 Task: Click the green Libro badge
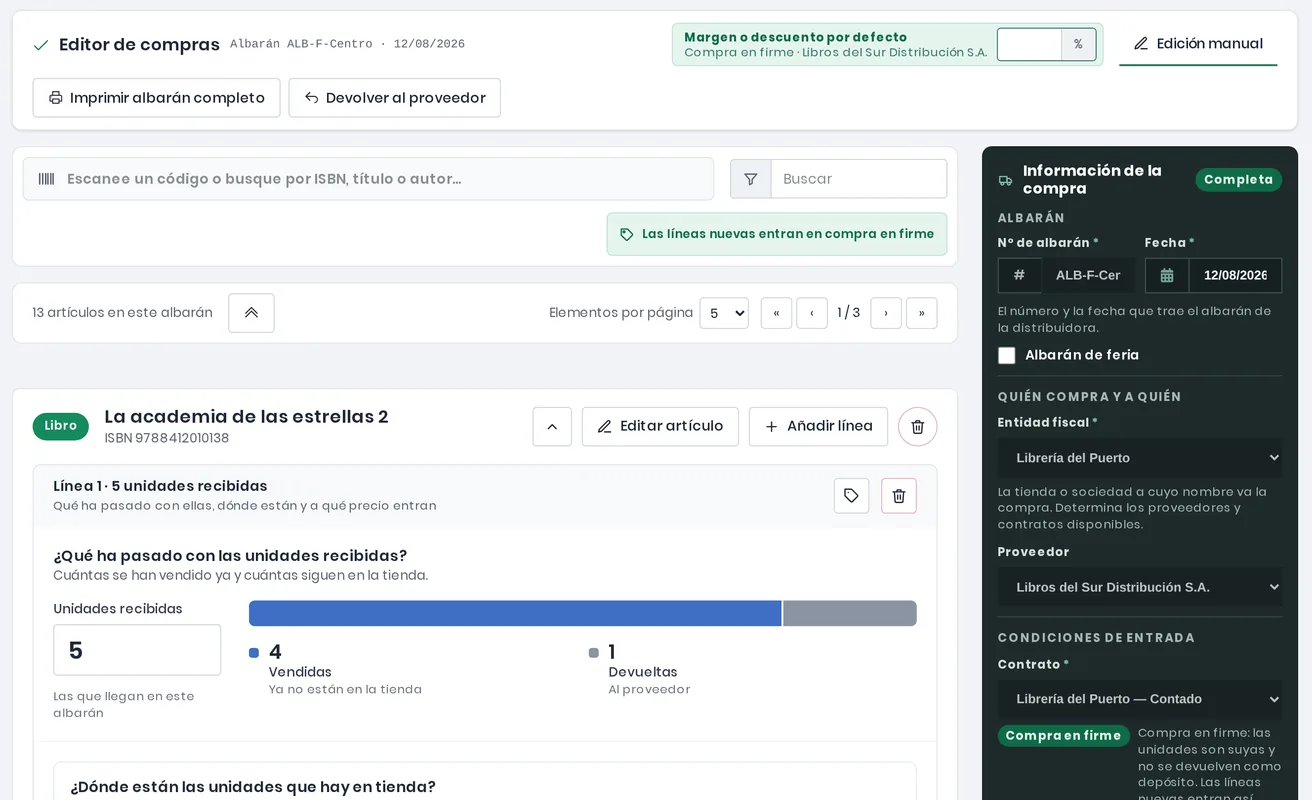pos(61,426)
